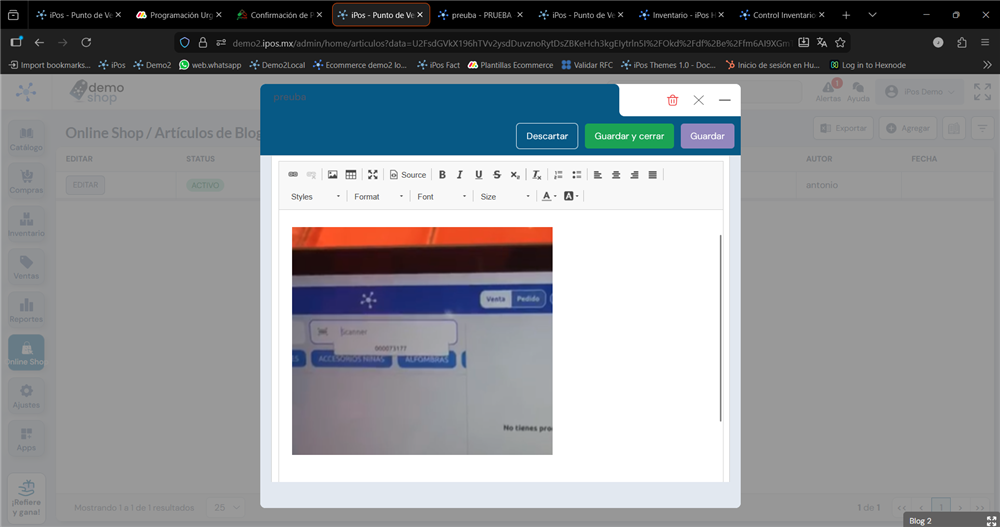Click the remove format icon
The height and width of the screenshot is (527, 1000).
tap(536, 175)
